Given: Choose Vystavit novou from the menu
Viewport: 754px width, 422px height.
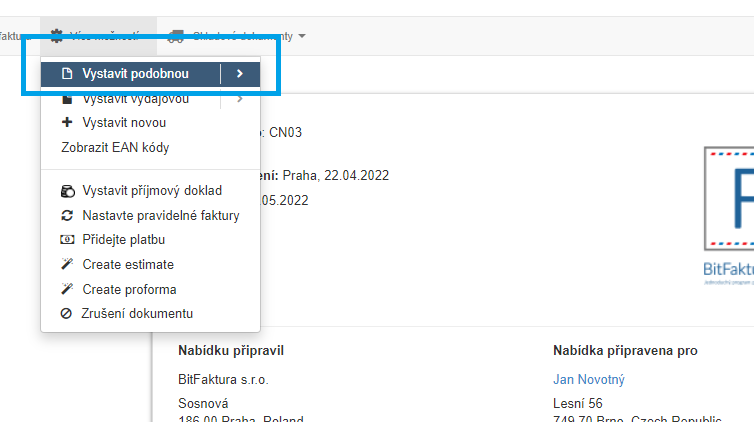Looking at the screenshot, I should pyautogui.click(x=124, y=123).
